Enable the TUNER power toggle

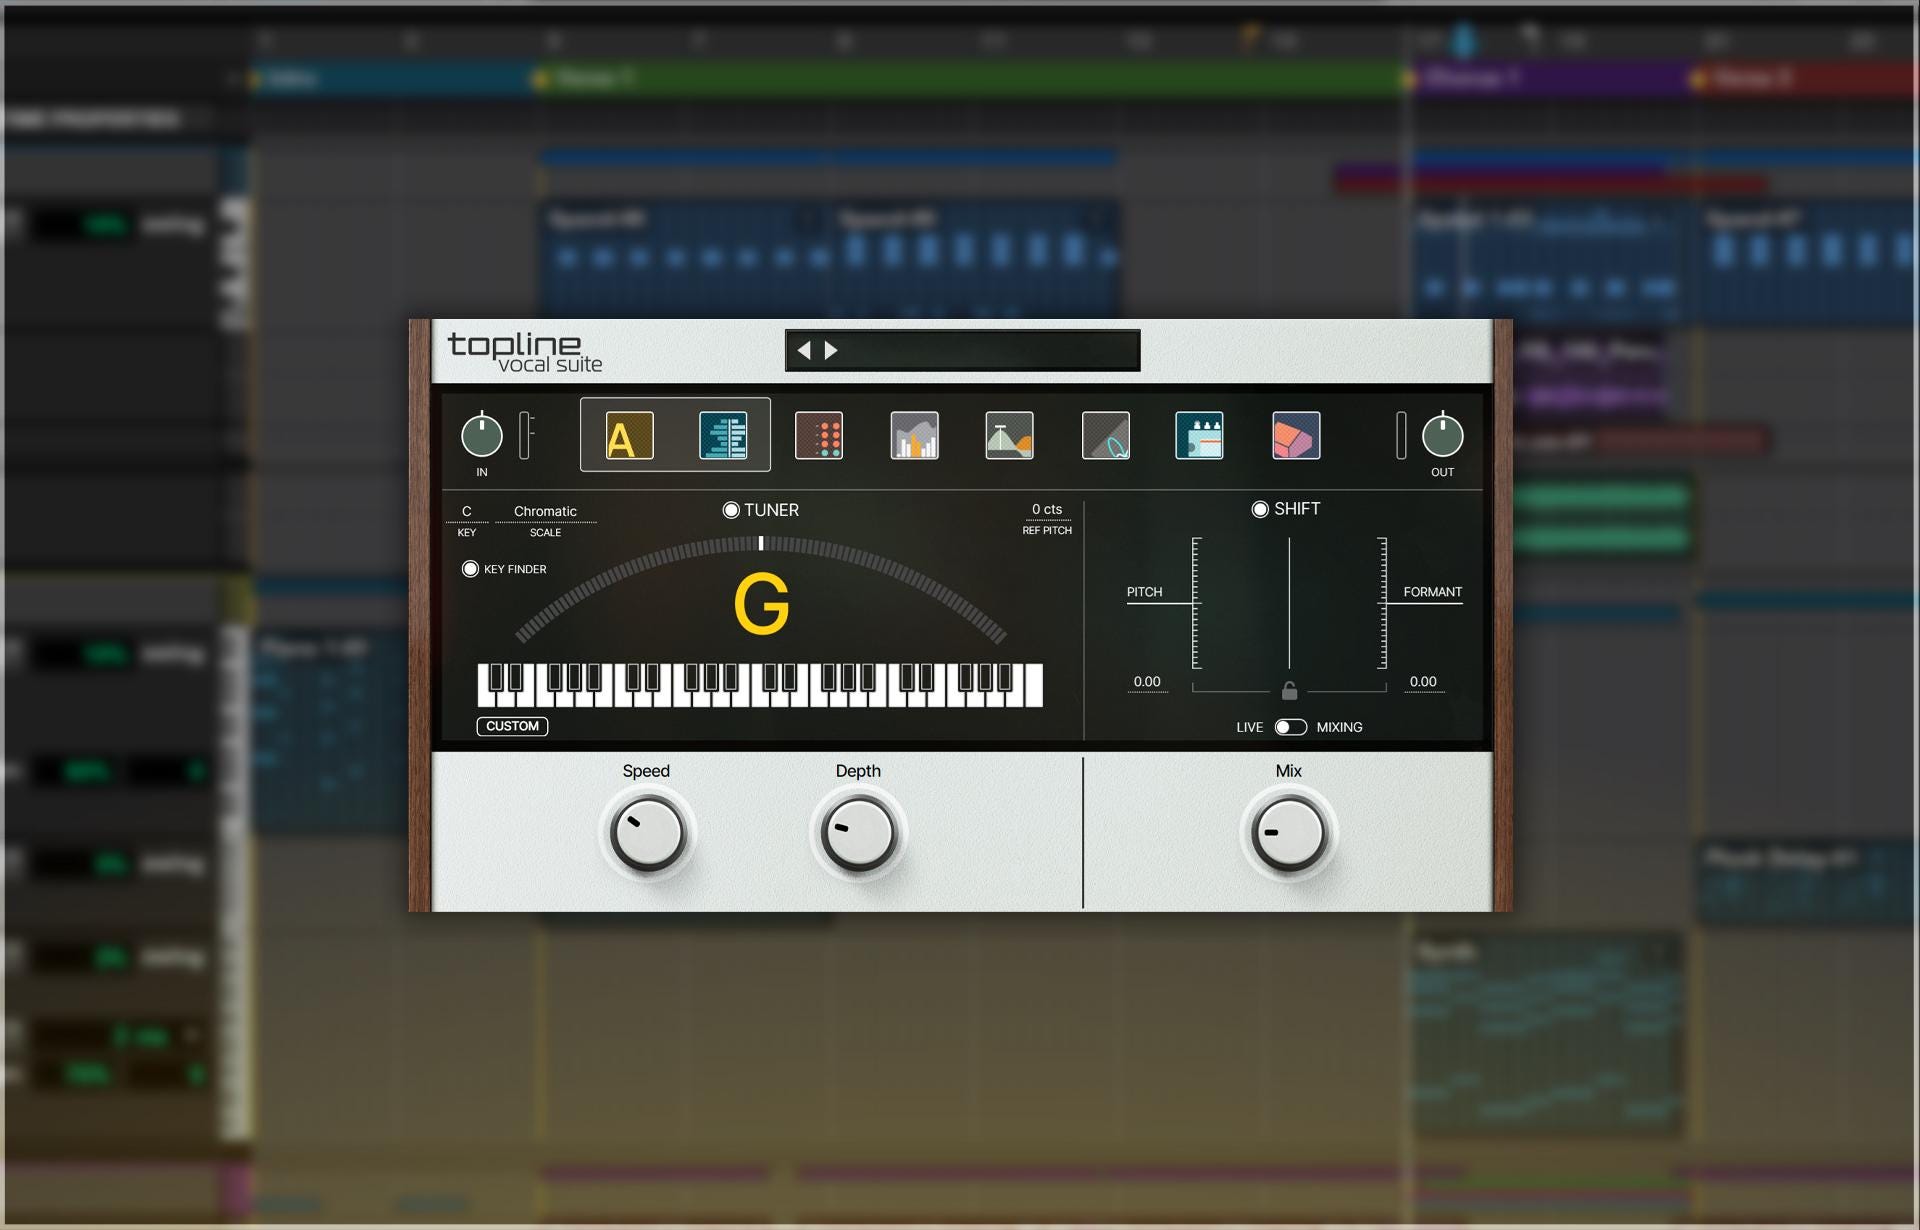[731, 510]
